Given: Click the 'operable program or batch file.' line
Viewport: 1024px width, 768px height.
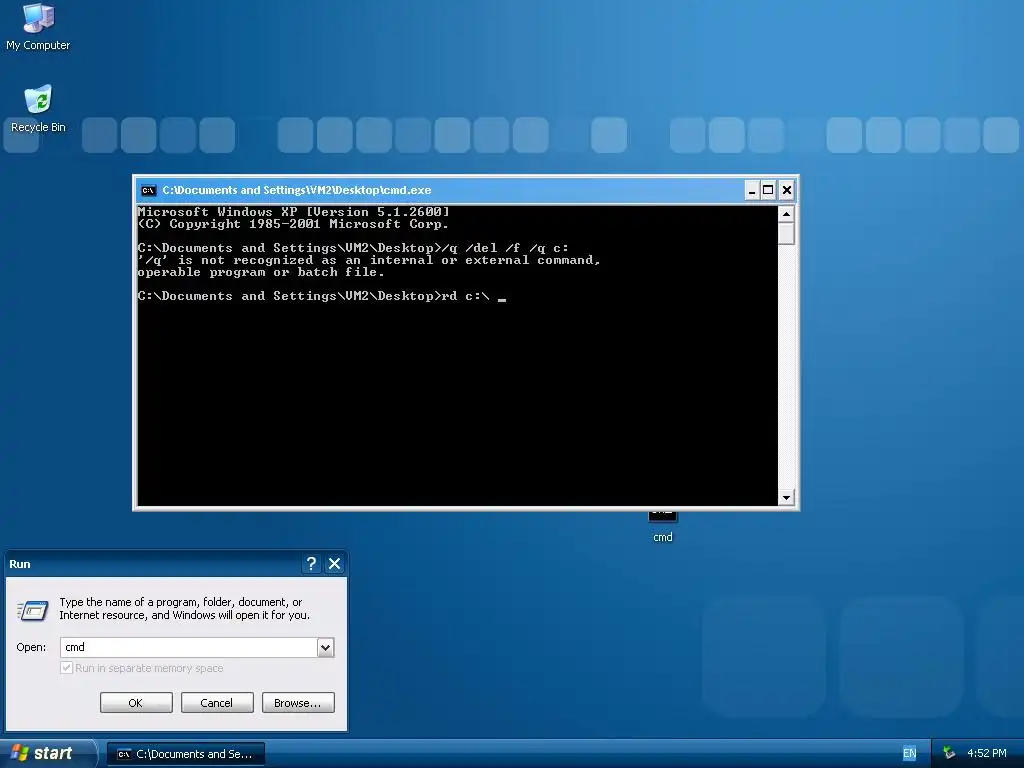Looking at the screenshot, I should tap(261, 272).
